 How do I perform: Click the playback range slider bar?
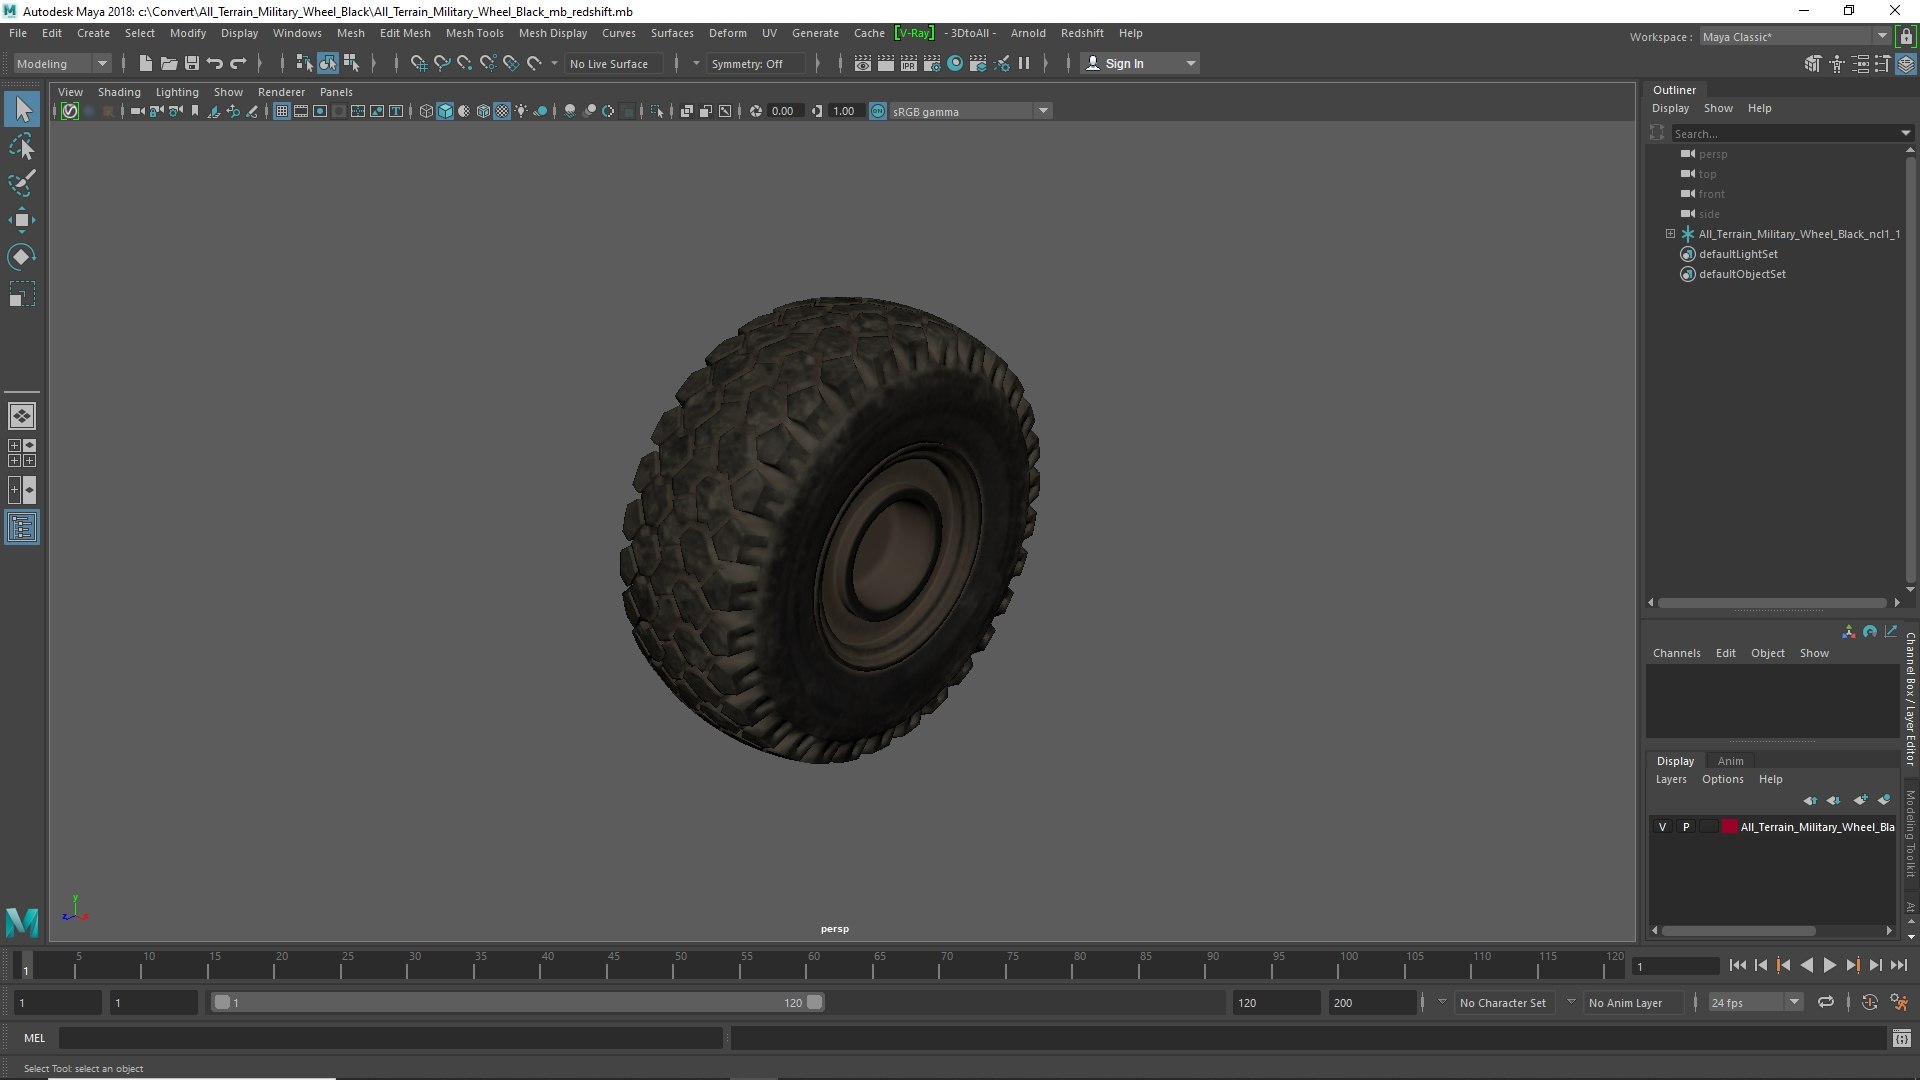coord(518,1002)
